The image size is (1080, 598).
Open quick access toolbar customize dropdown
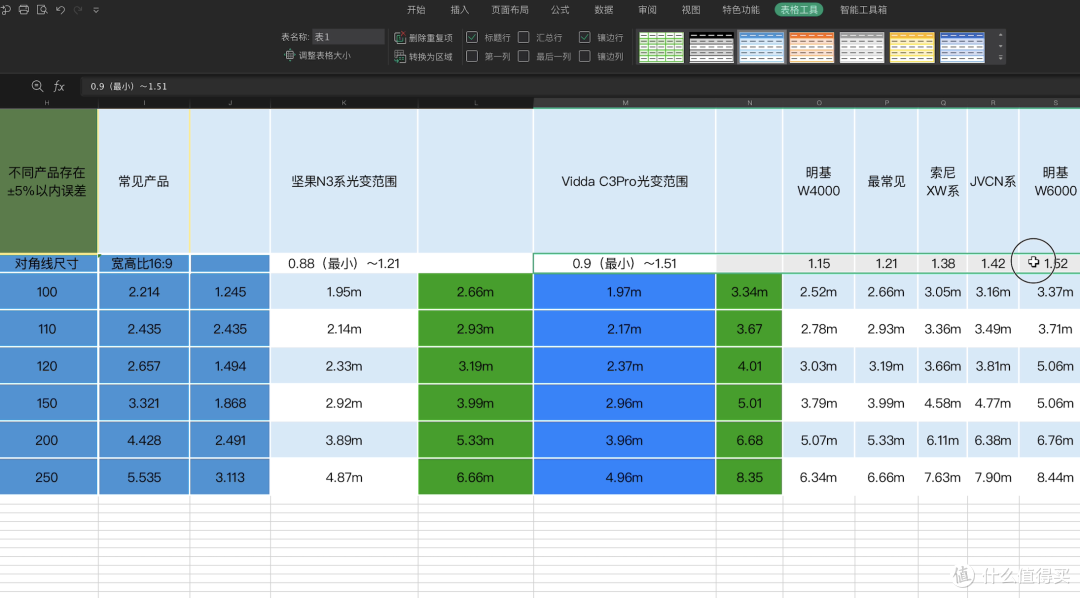[96, 10]
